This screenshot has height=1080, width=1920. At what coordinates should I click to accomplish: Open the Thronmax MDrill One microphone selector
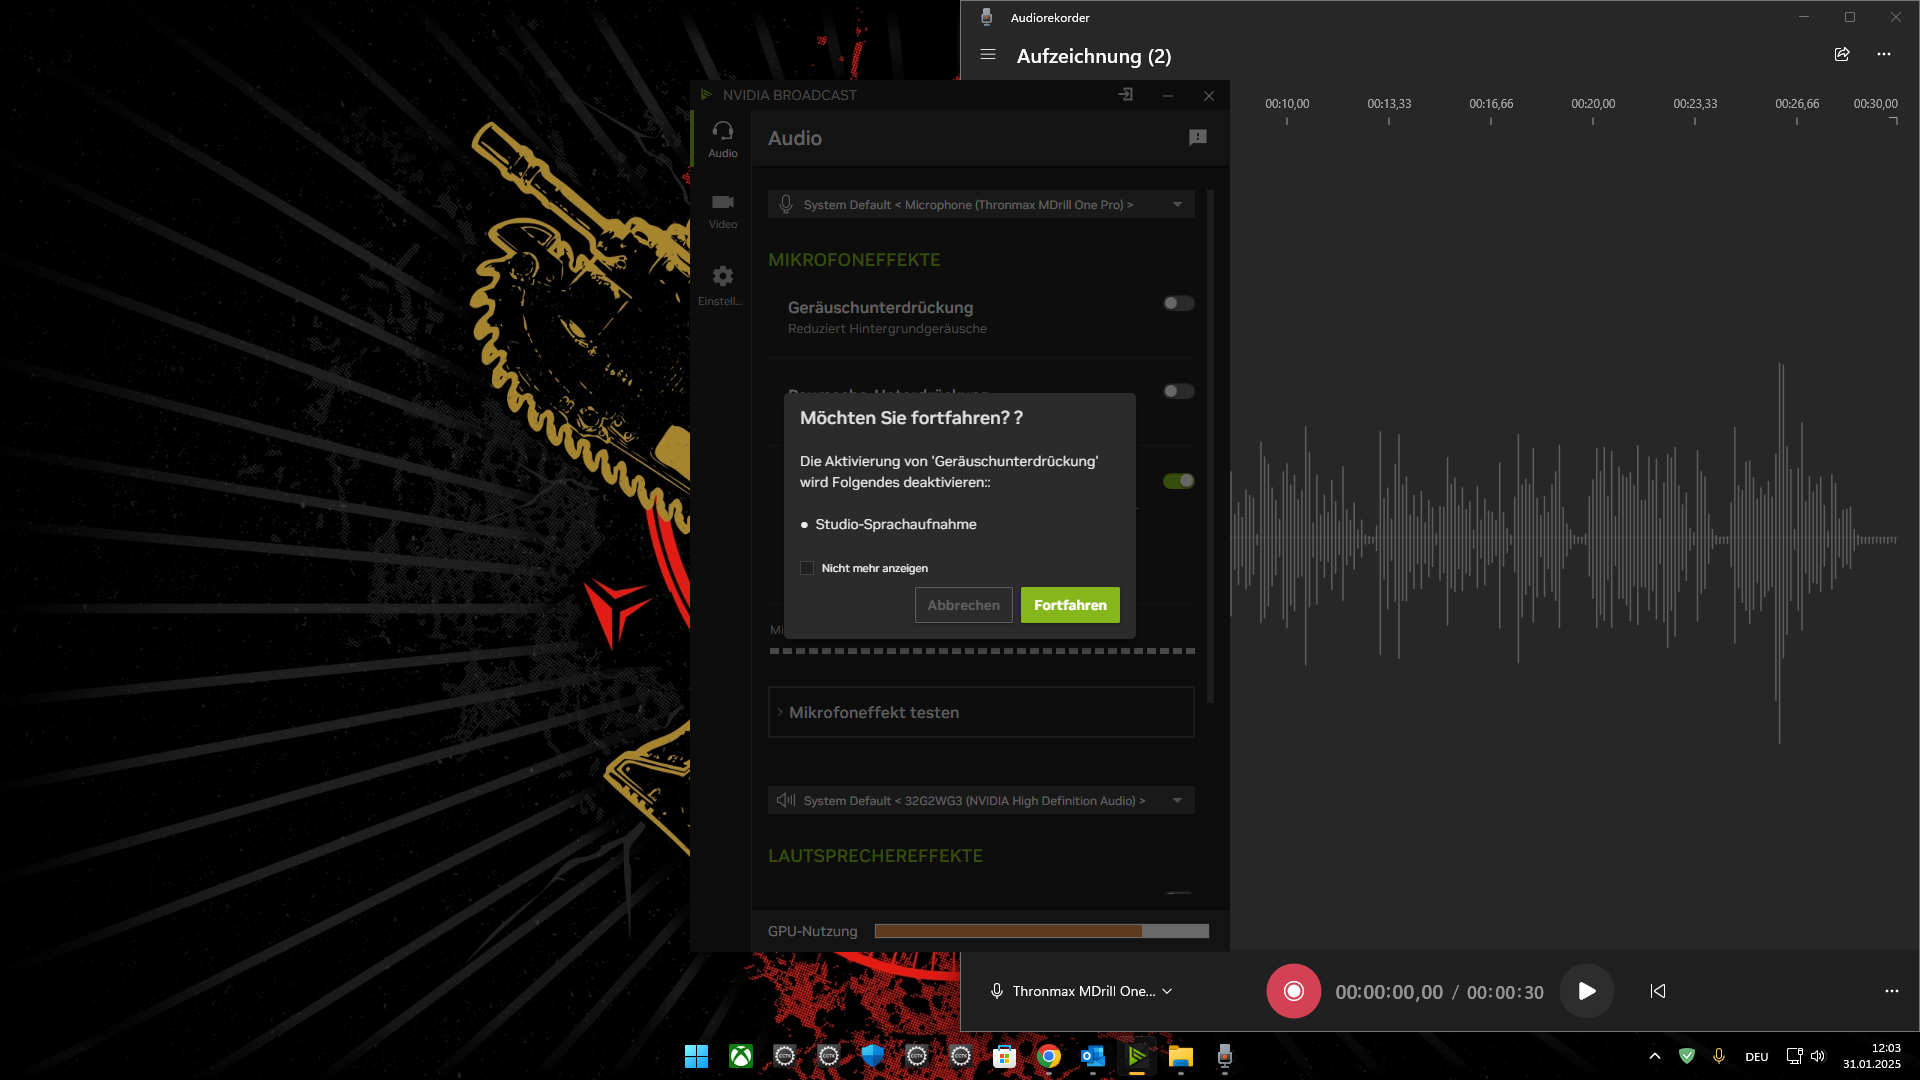coord(1081,991)
